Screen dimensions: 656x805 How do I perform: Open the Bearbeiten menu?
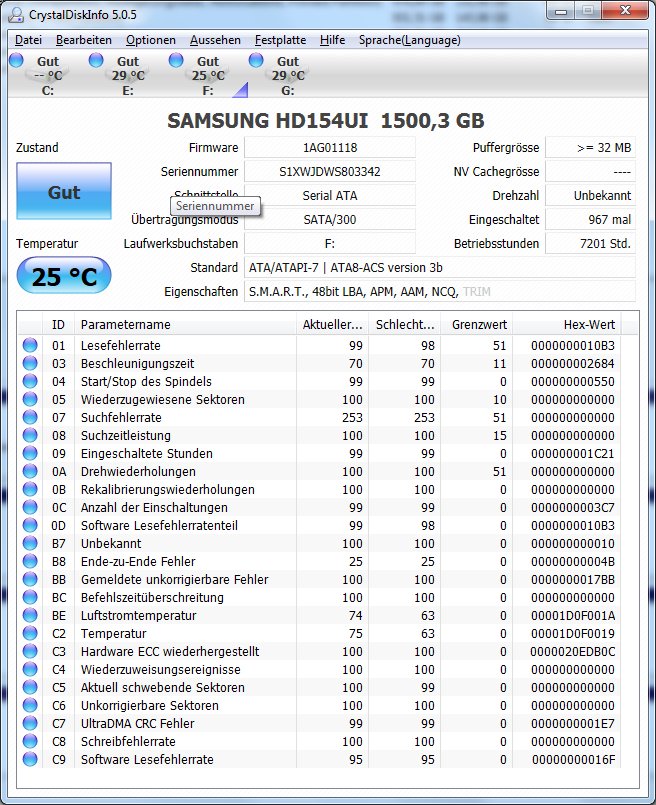(x=84, y=40)
